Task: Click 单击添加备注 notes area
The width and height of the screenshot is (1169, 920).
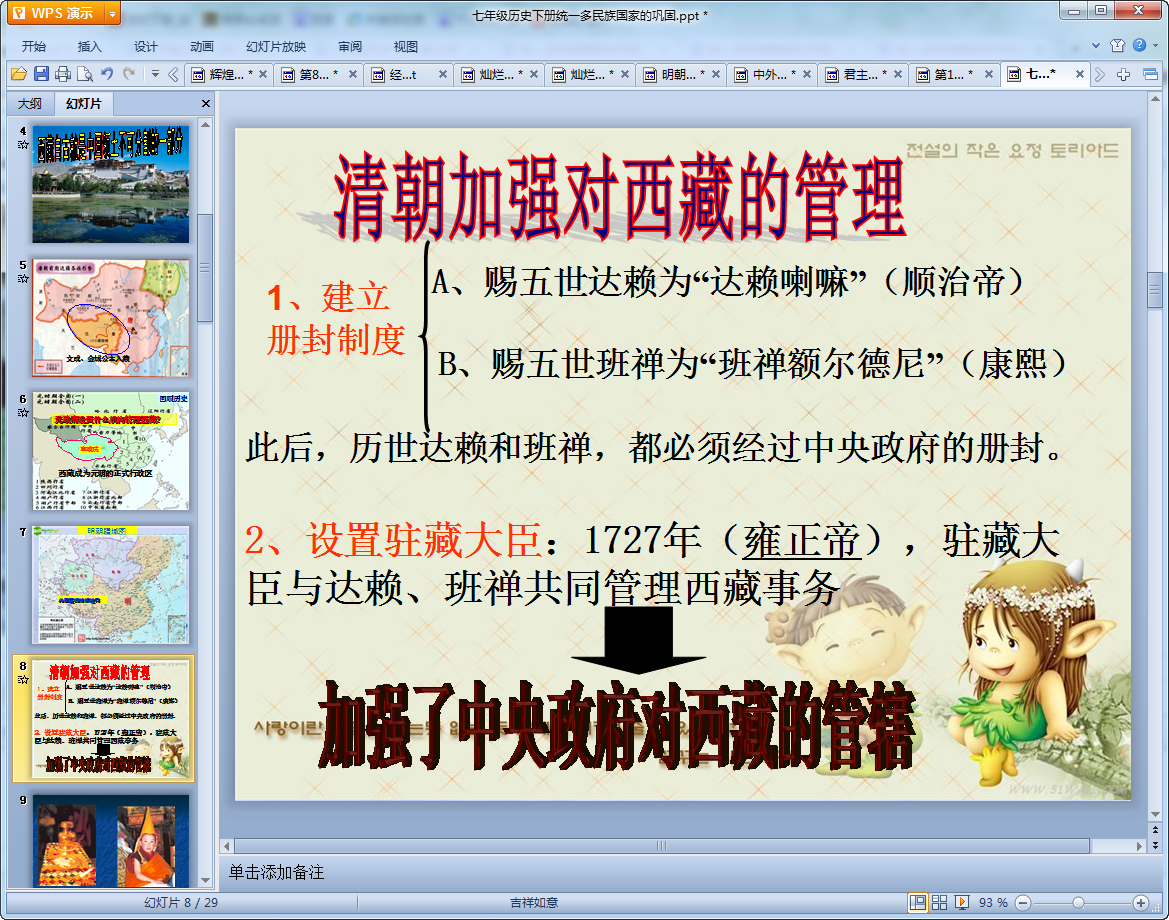Action: 277,872
